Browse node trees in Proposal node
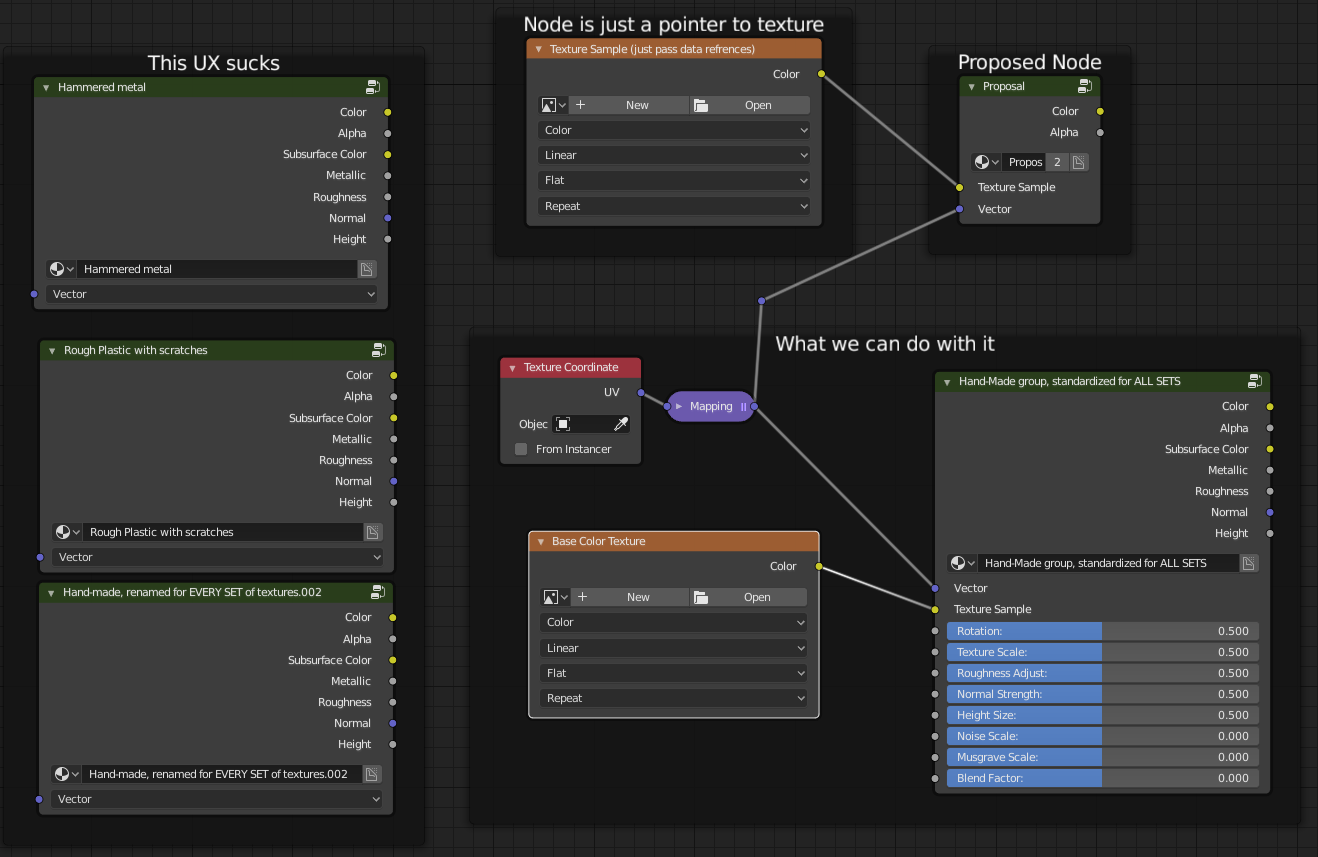Screen dimensions: 1318x857 tap(986, 162)
